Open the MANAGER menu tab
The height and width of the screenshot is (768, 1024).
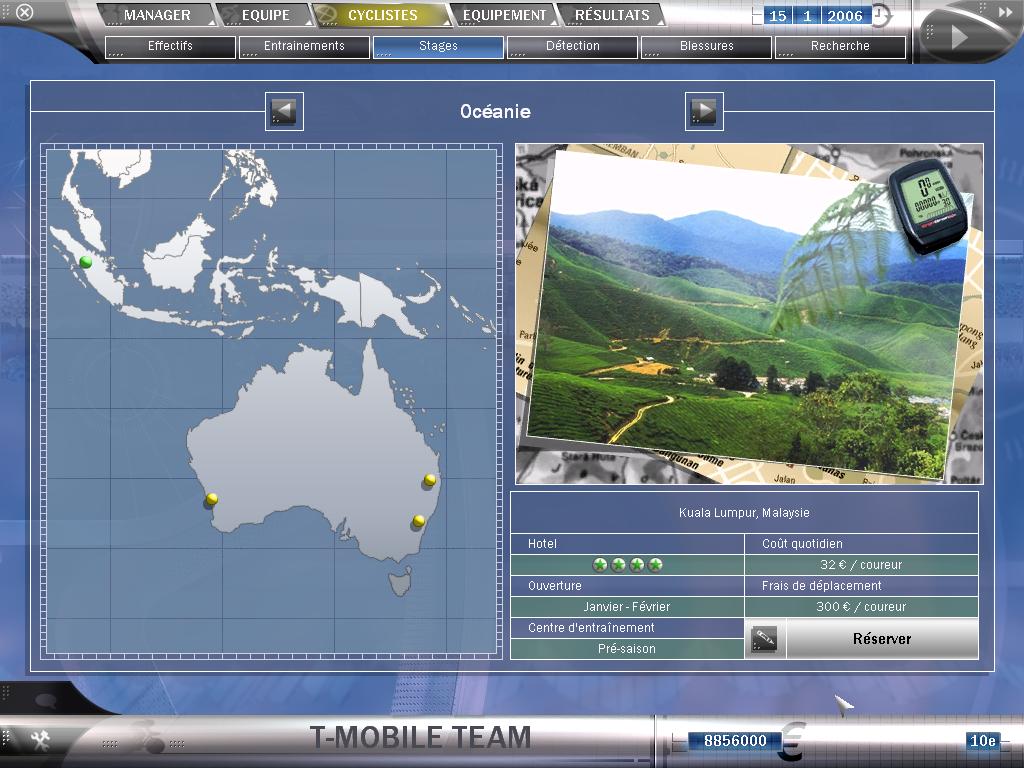pos(157,15)
